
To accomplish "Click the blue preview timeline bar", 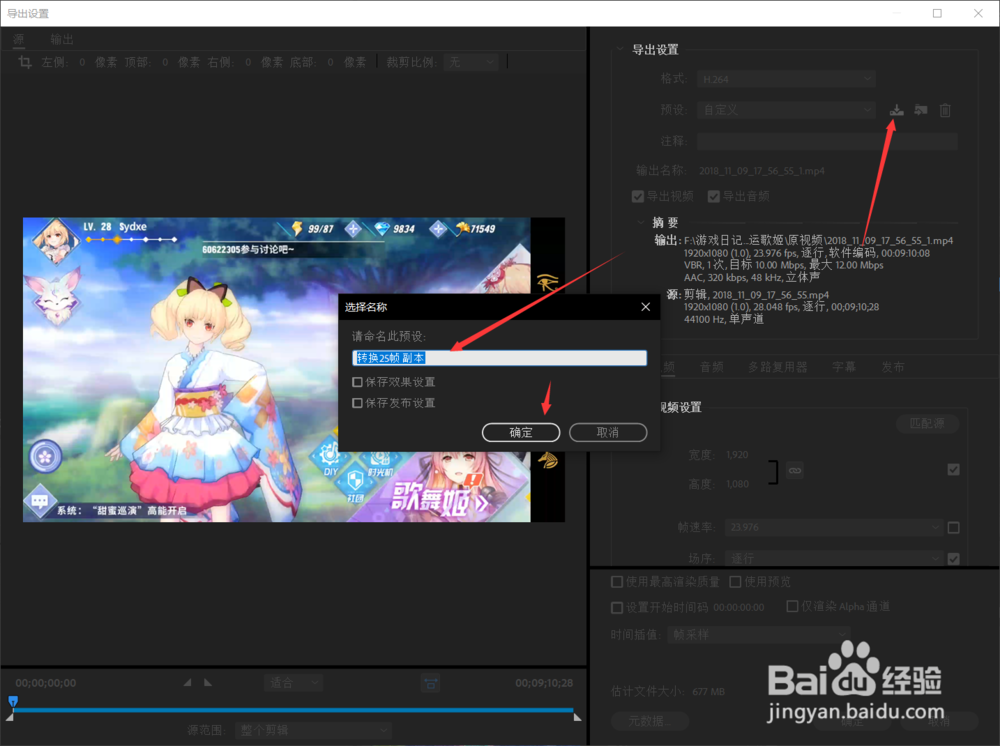I will tap(293, 710).
